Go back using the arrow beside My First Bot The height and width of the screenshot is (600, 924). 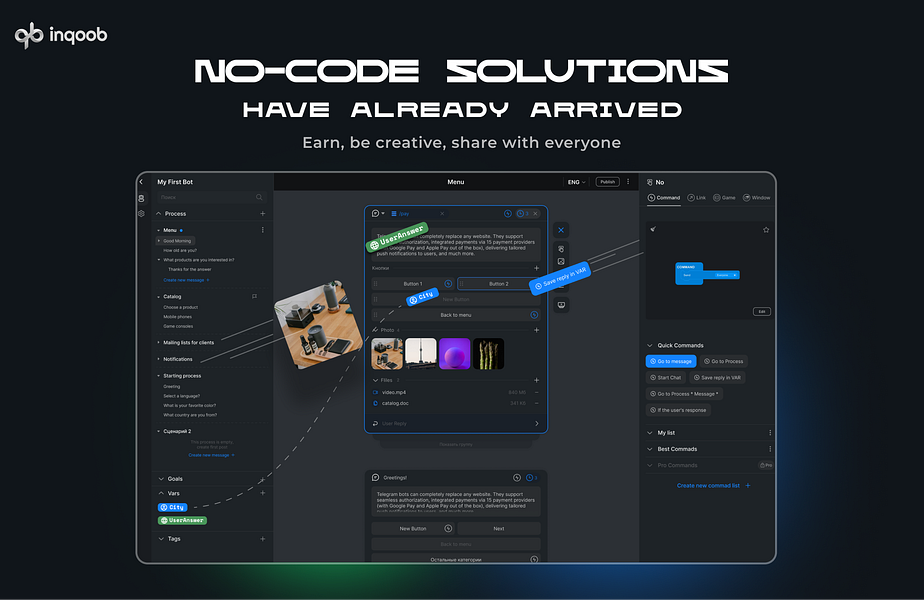141,182
